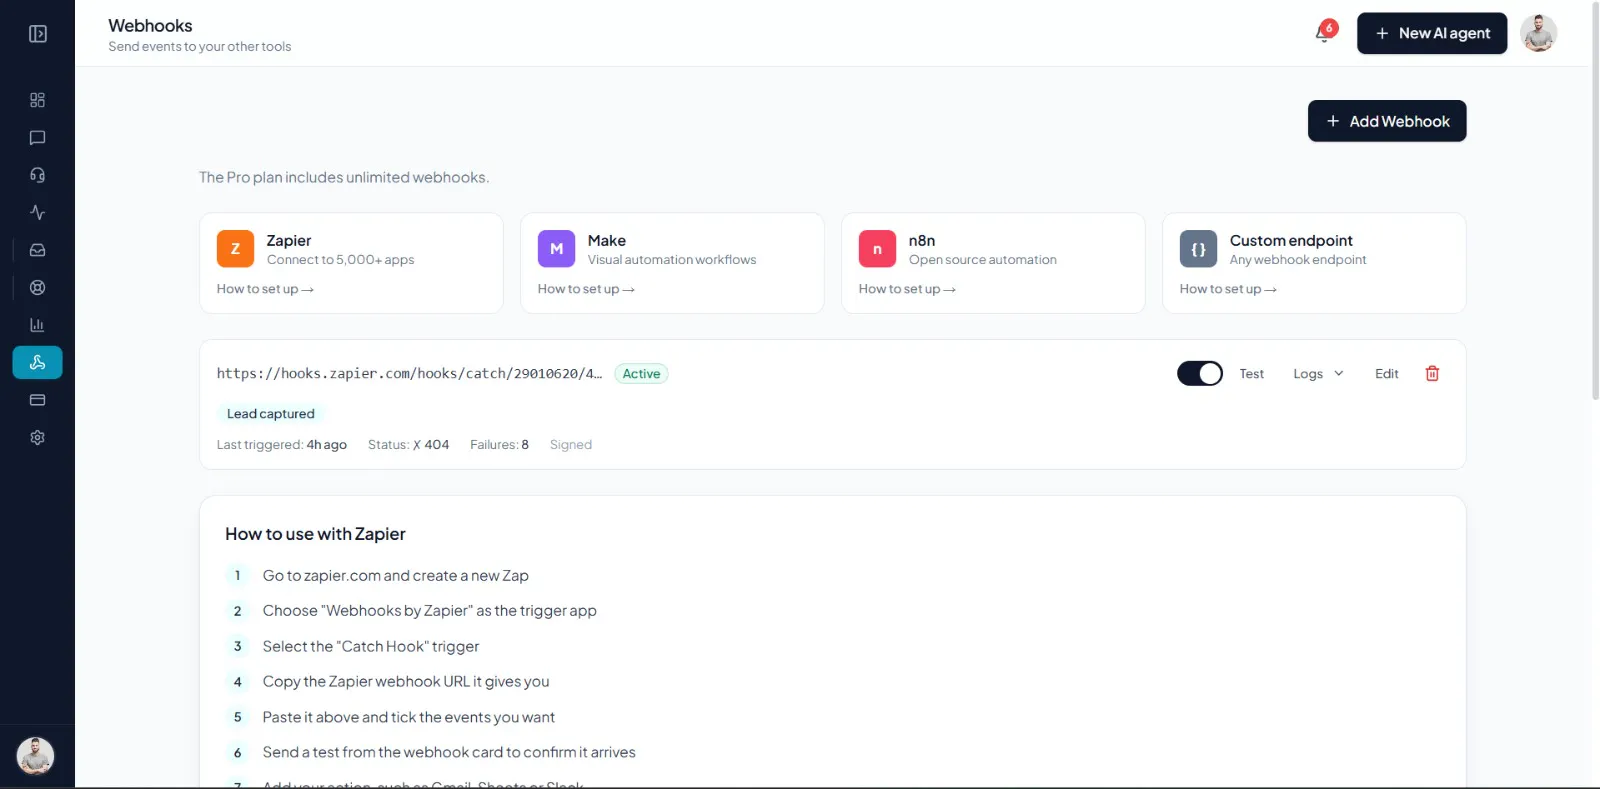Click the Active status badge
Viewport: 1600px width, 789px height.
(641, 373)
